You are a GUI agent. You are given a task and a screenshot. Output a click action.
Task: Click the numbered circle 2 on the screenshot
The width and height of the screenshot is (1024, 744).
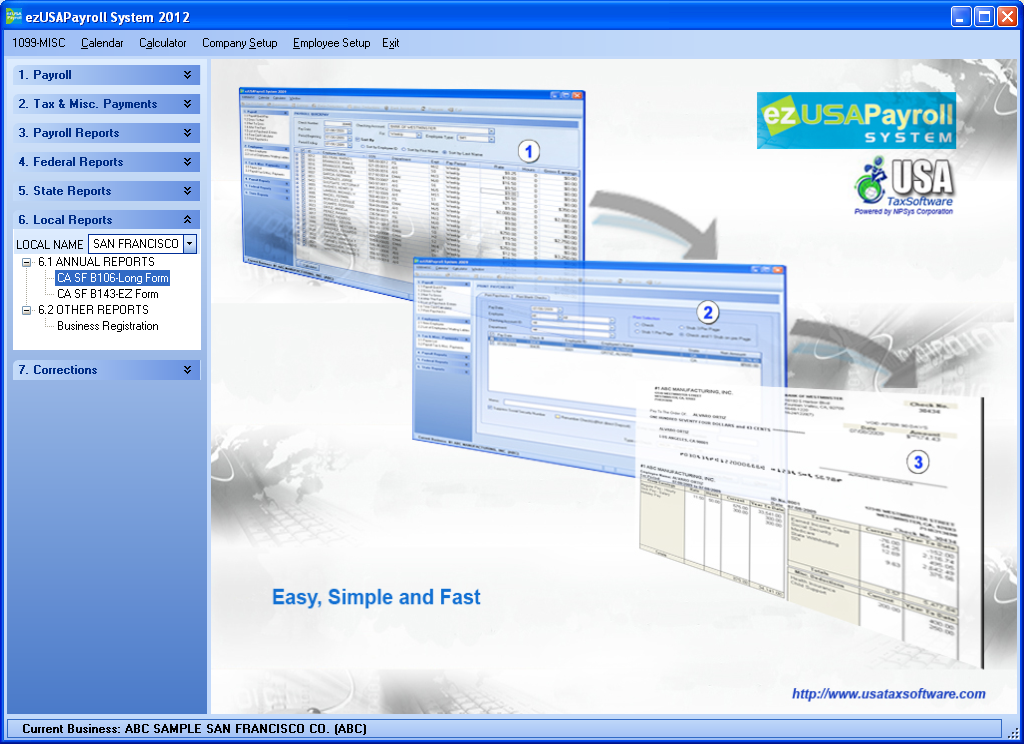pyautogui.click(x=707, y=311)
